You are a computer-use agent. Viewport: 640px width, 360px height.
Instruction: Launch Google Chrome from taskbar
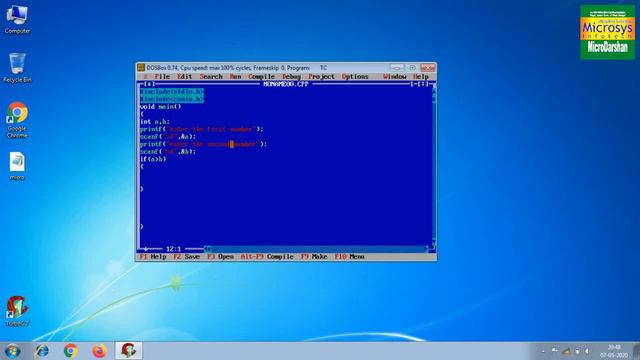tap(71, 351)
